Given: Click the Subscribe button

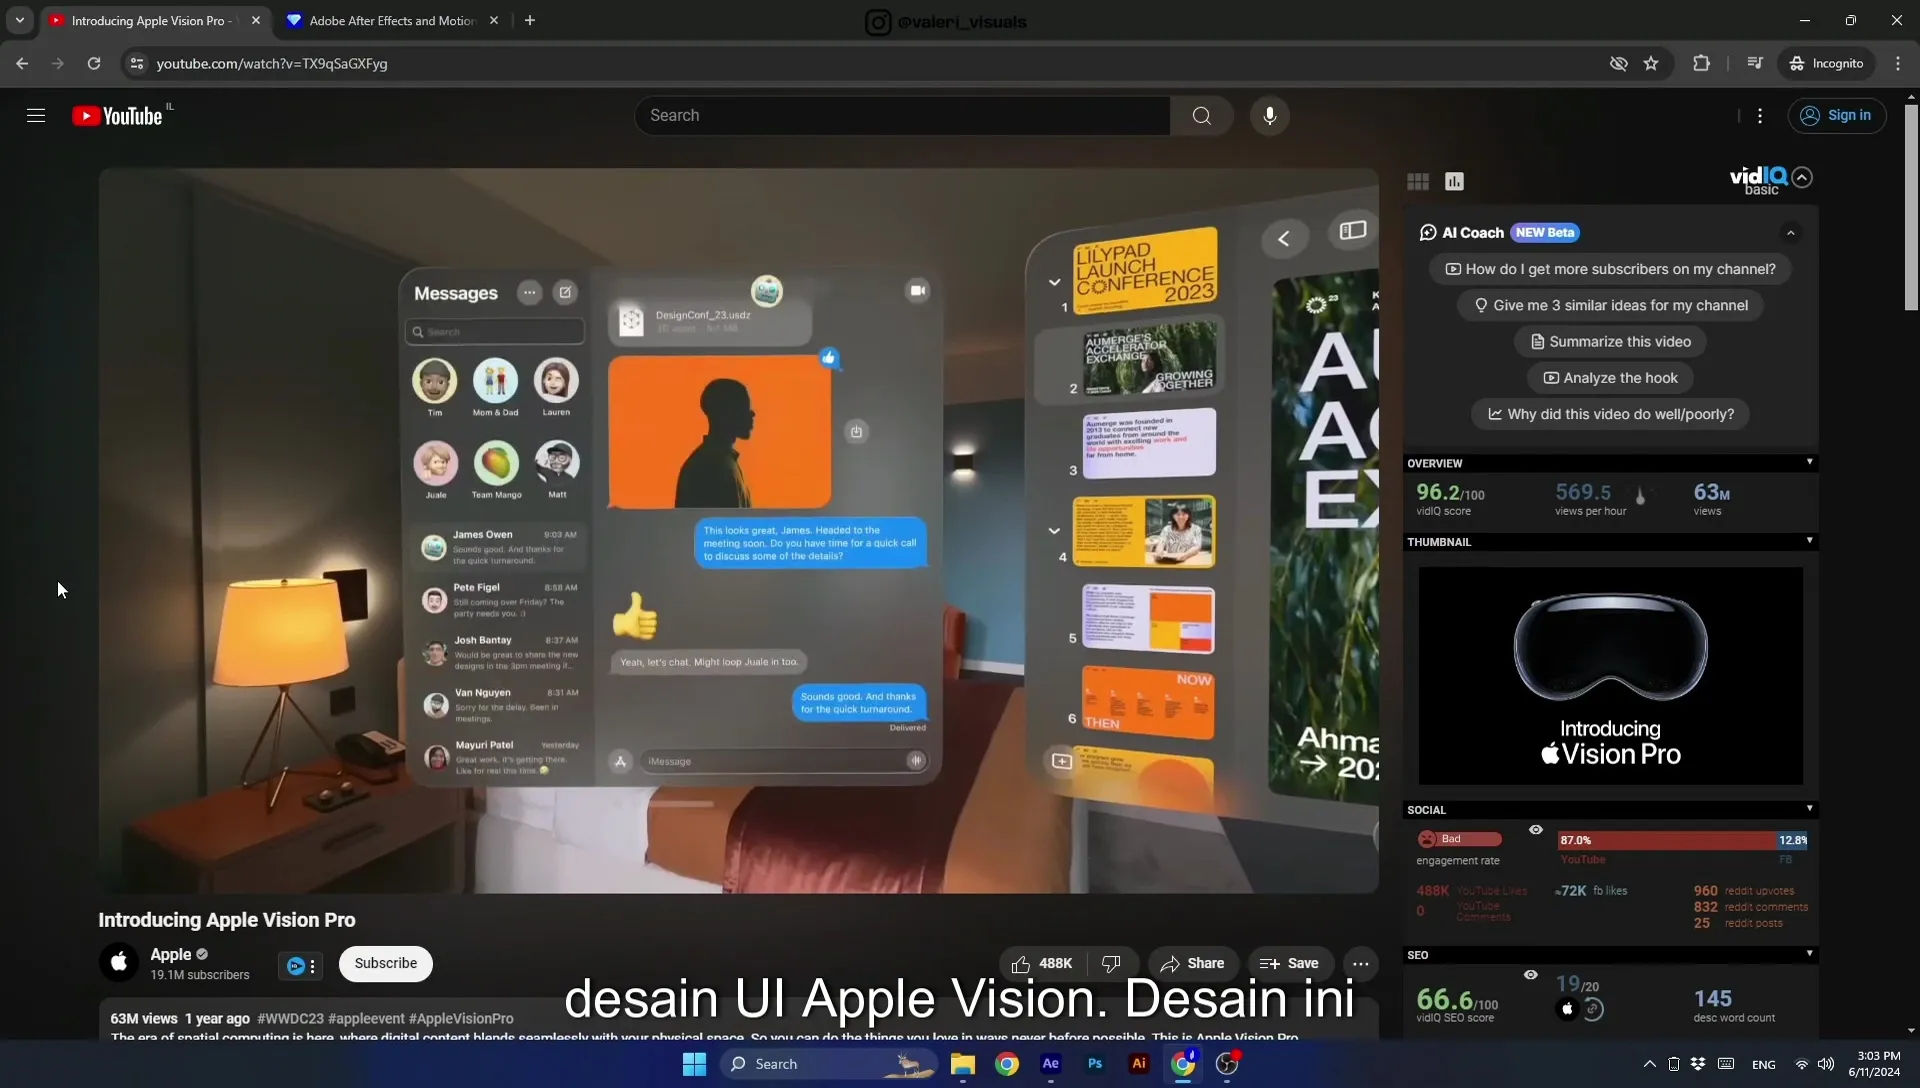Looking at the screenshot, I should click(x=386, y=964).
